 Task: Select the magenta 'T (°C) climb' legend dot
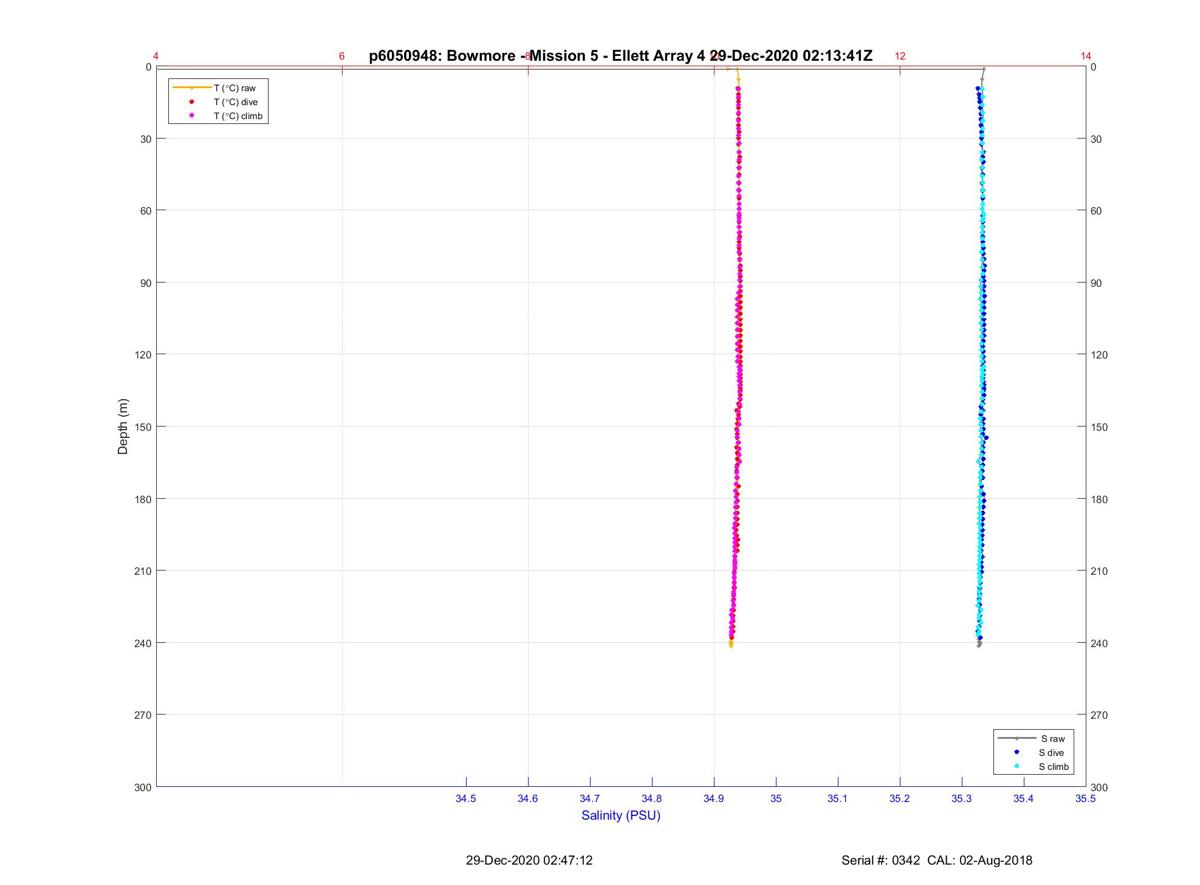pos(191,116)
